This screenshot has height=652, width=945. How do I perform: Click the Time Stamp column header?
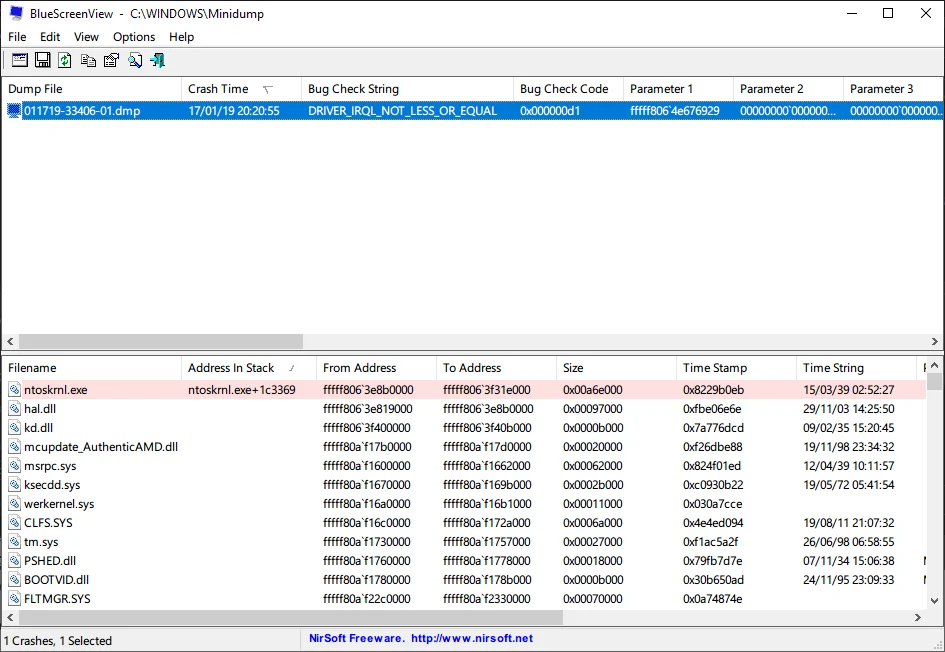(736, 368)
